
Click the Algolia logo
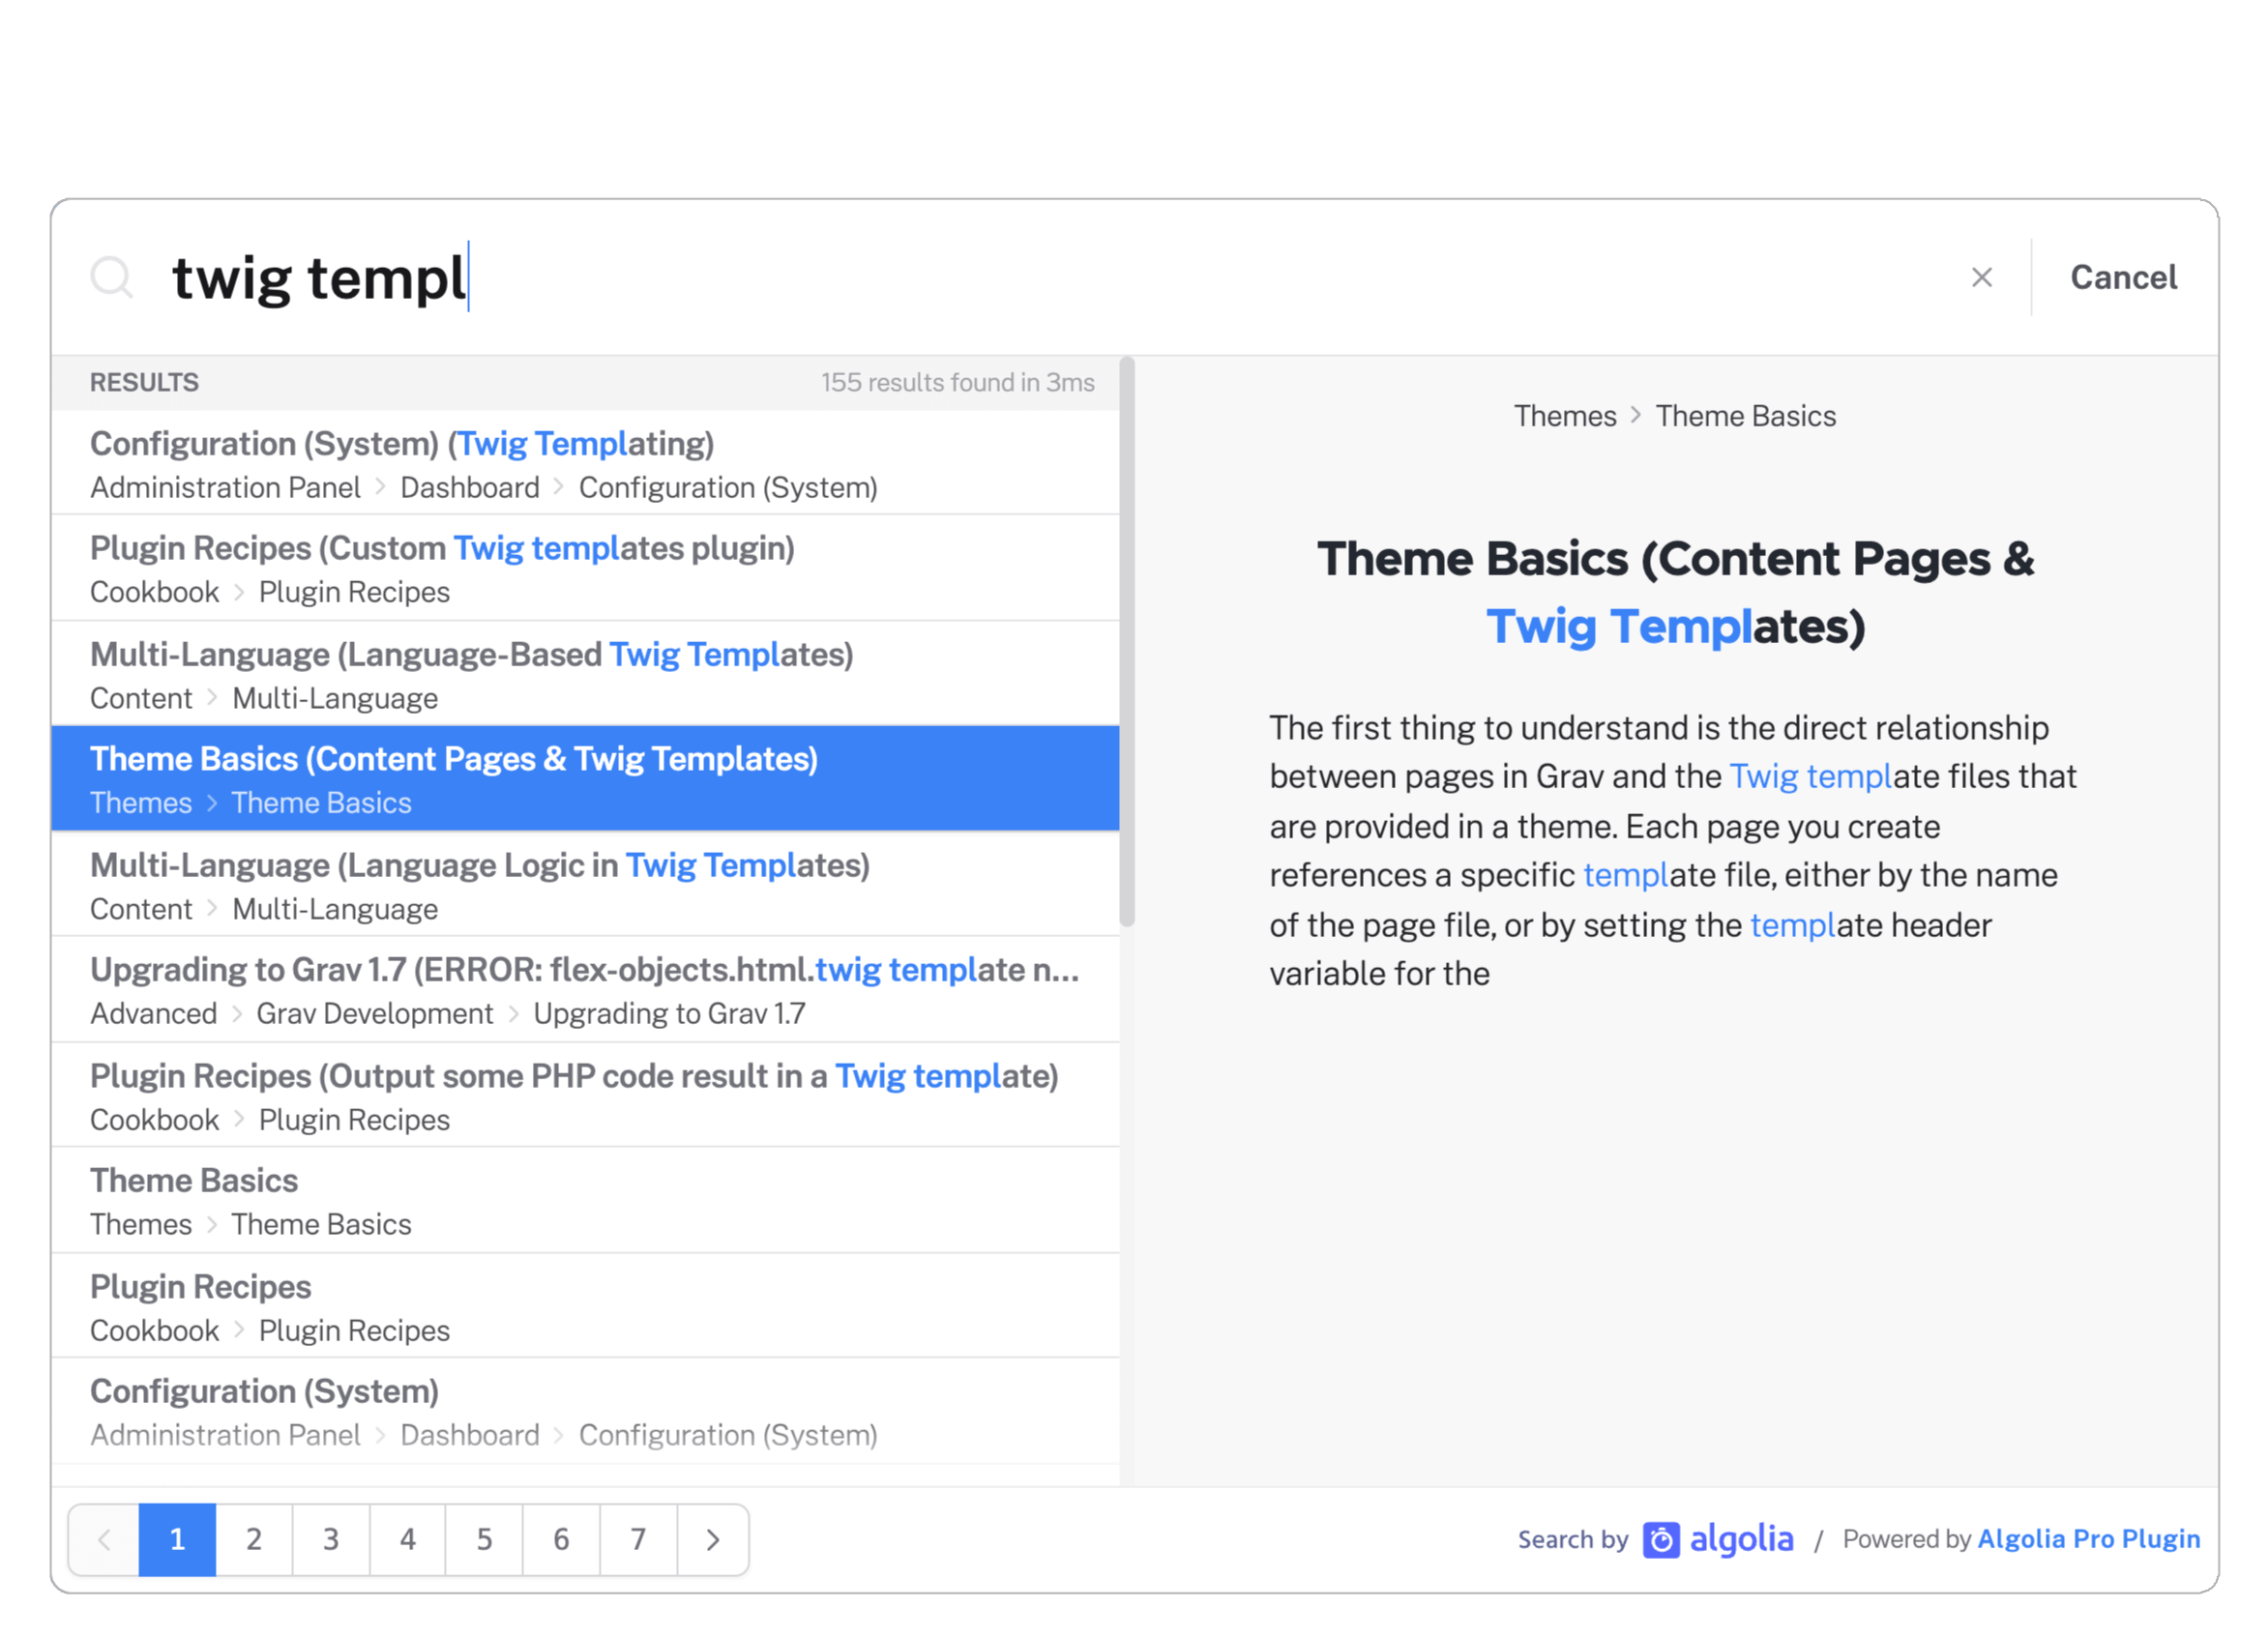(x=1718, y=1539)
